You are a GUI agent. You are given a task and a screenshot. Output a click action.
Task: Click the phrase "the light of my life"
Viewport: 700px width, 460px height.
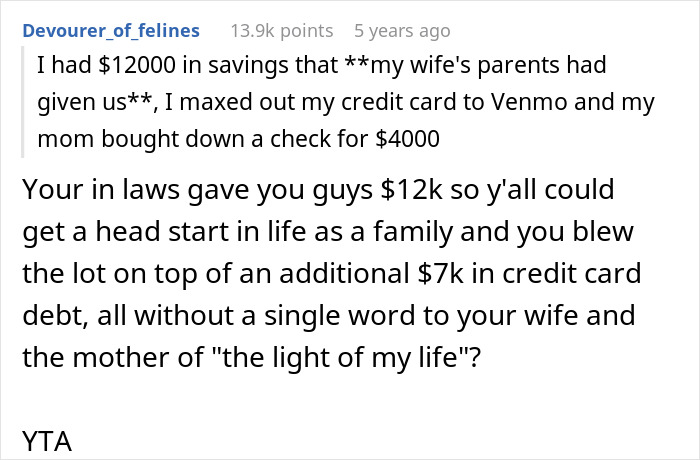[341, 358]
